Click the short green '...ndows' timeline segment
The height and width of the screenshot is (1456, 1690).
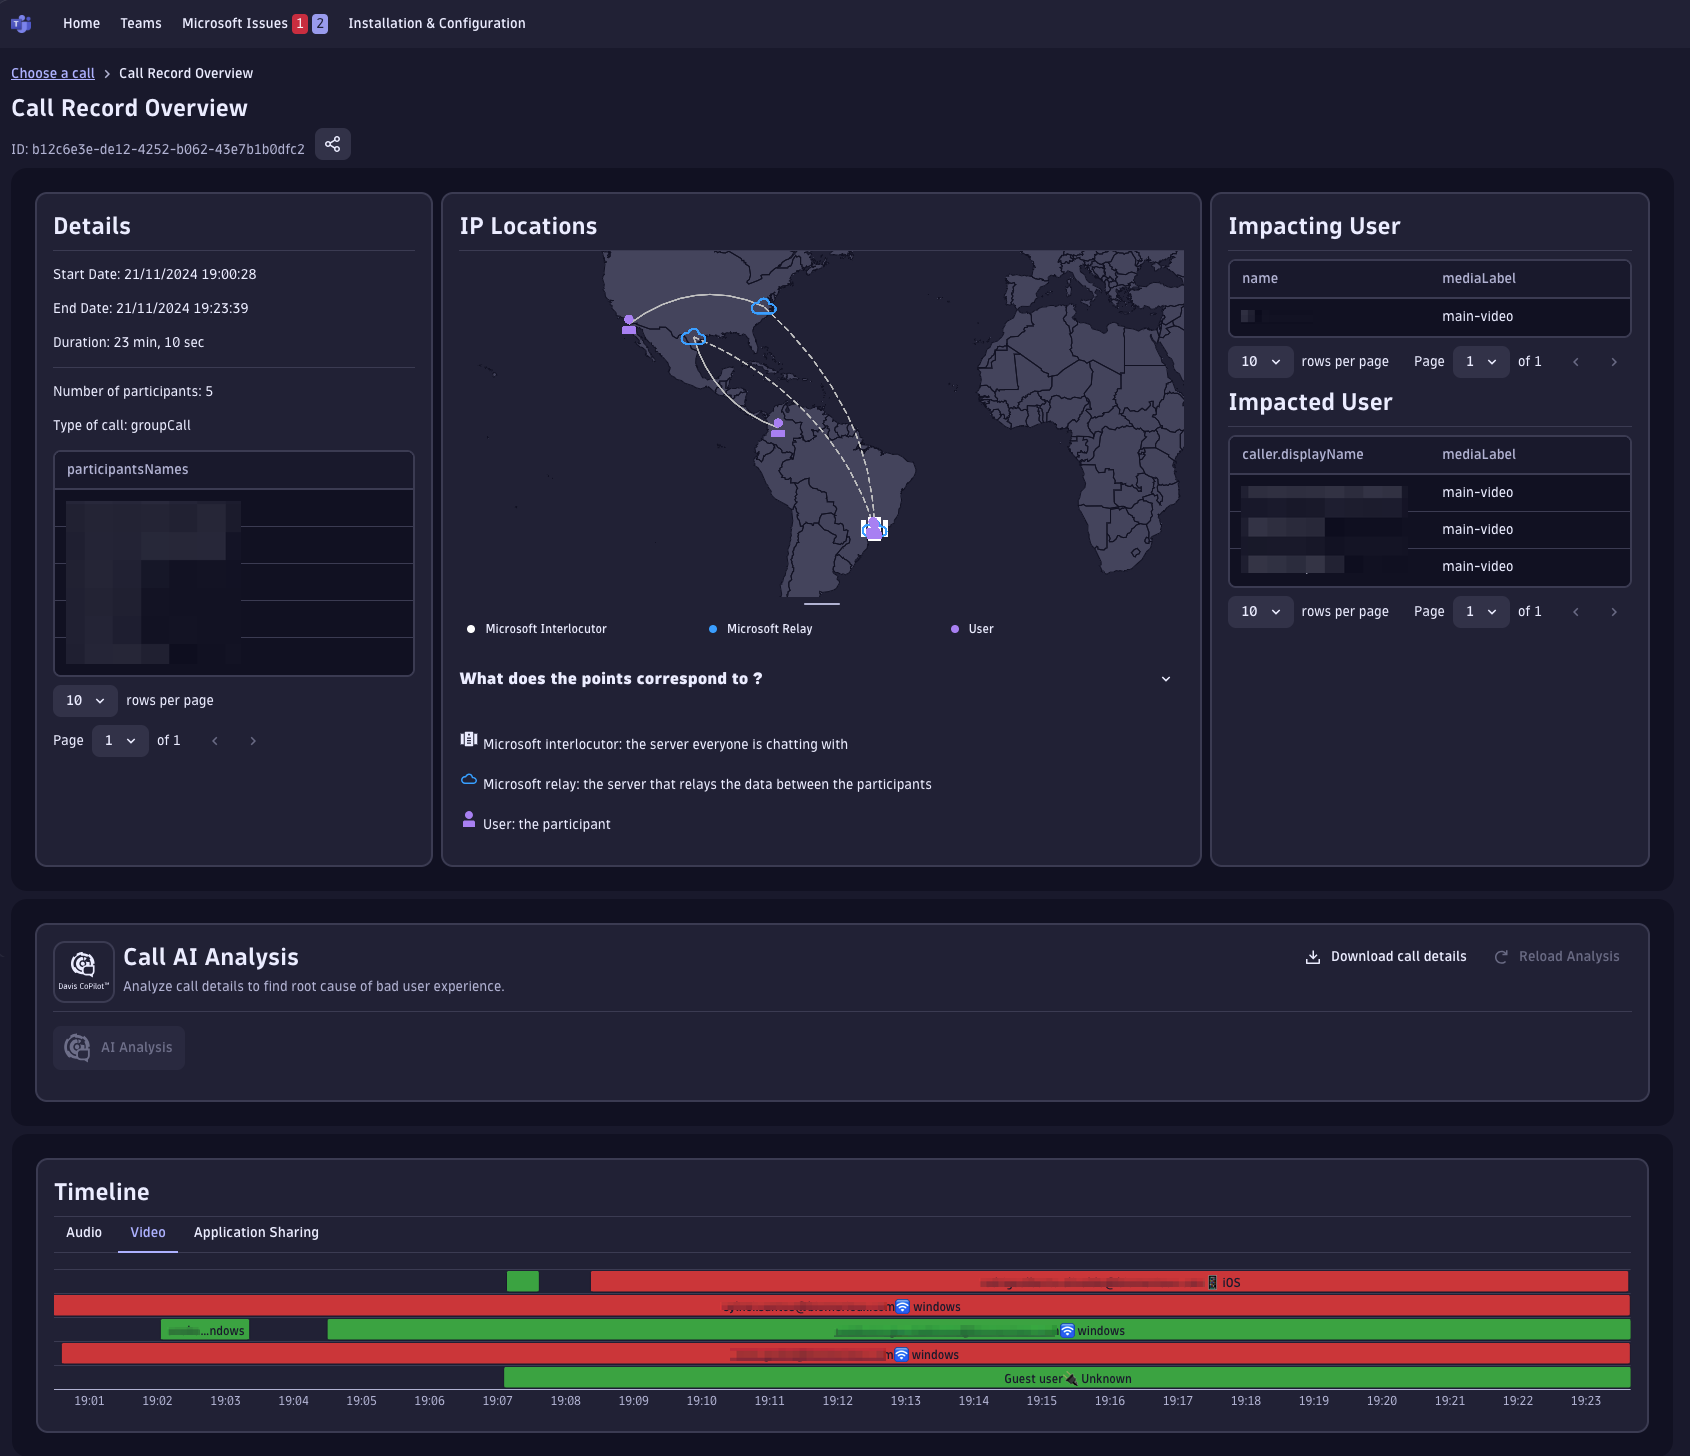click(x=205, y=1330)
